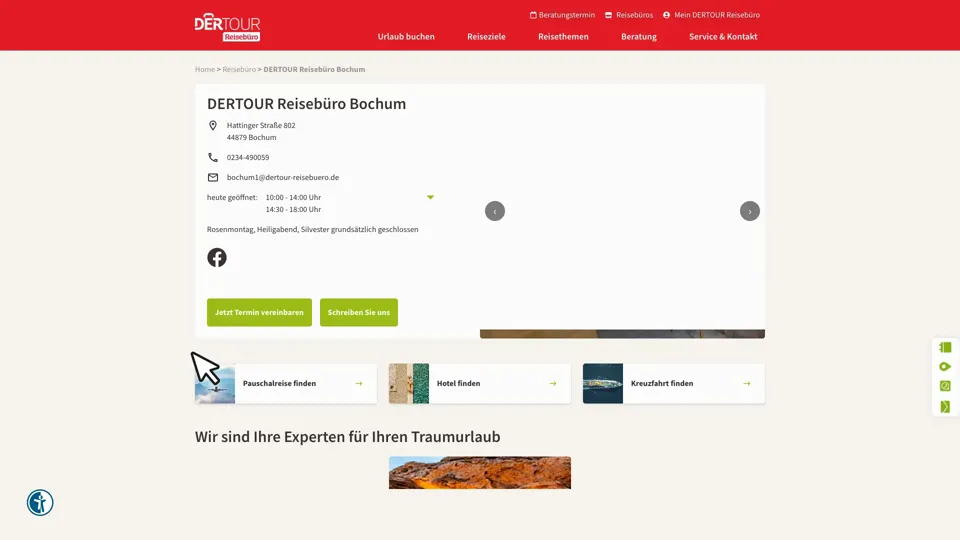Open the Urlaub buchen menu
The image size is (960, 540).
[x=406, y=37]
